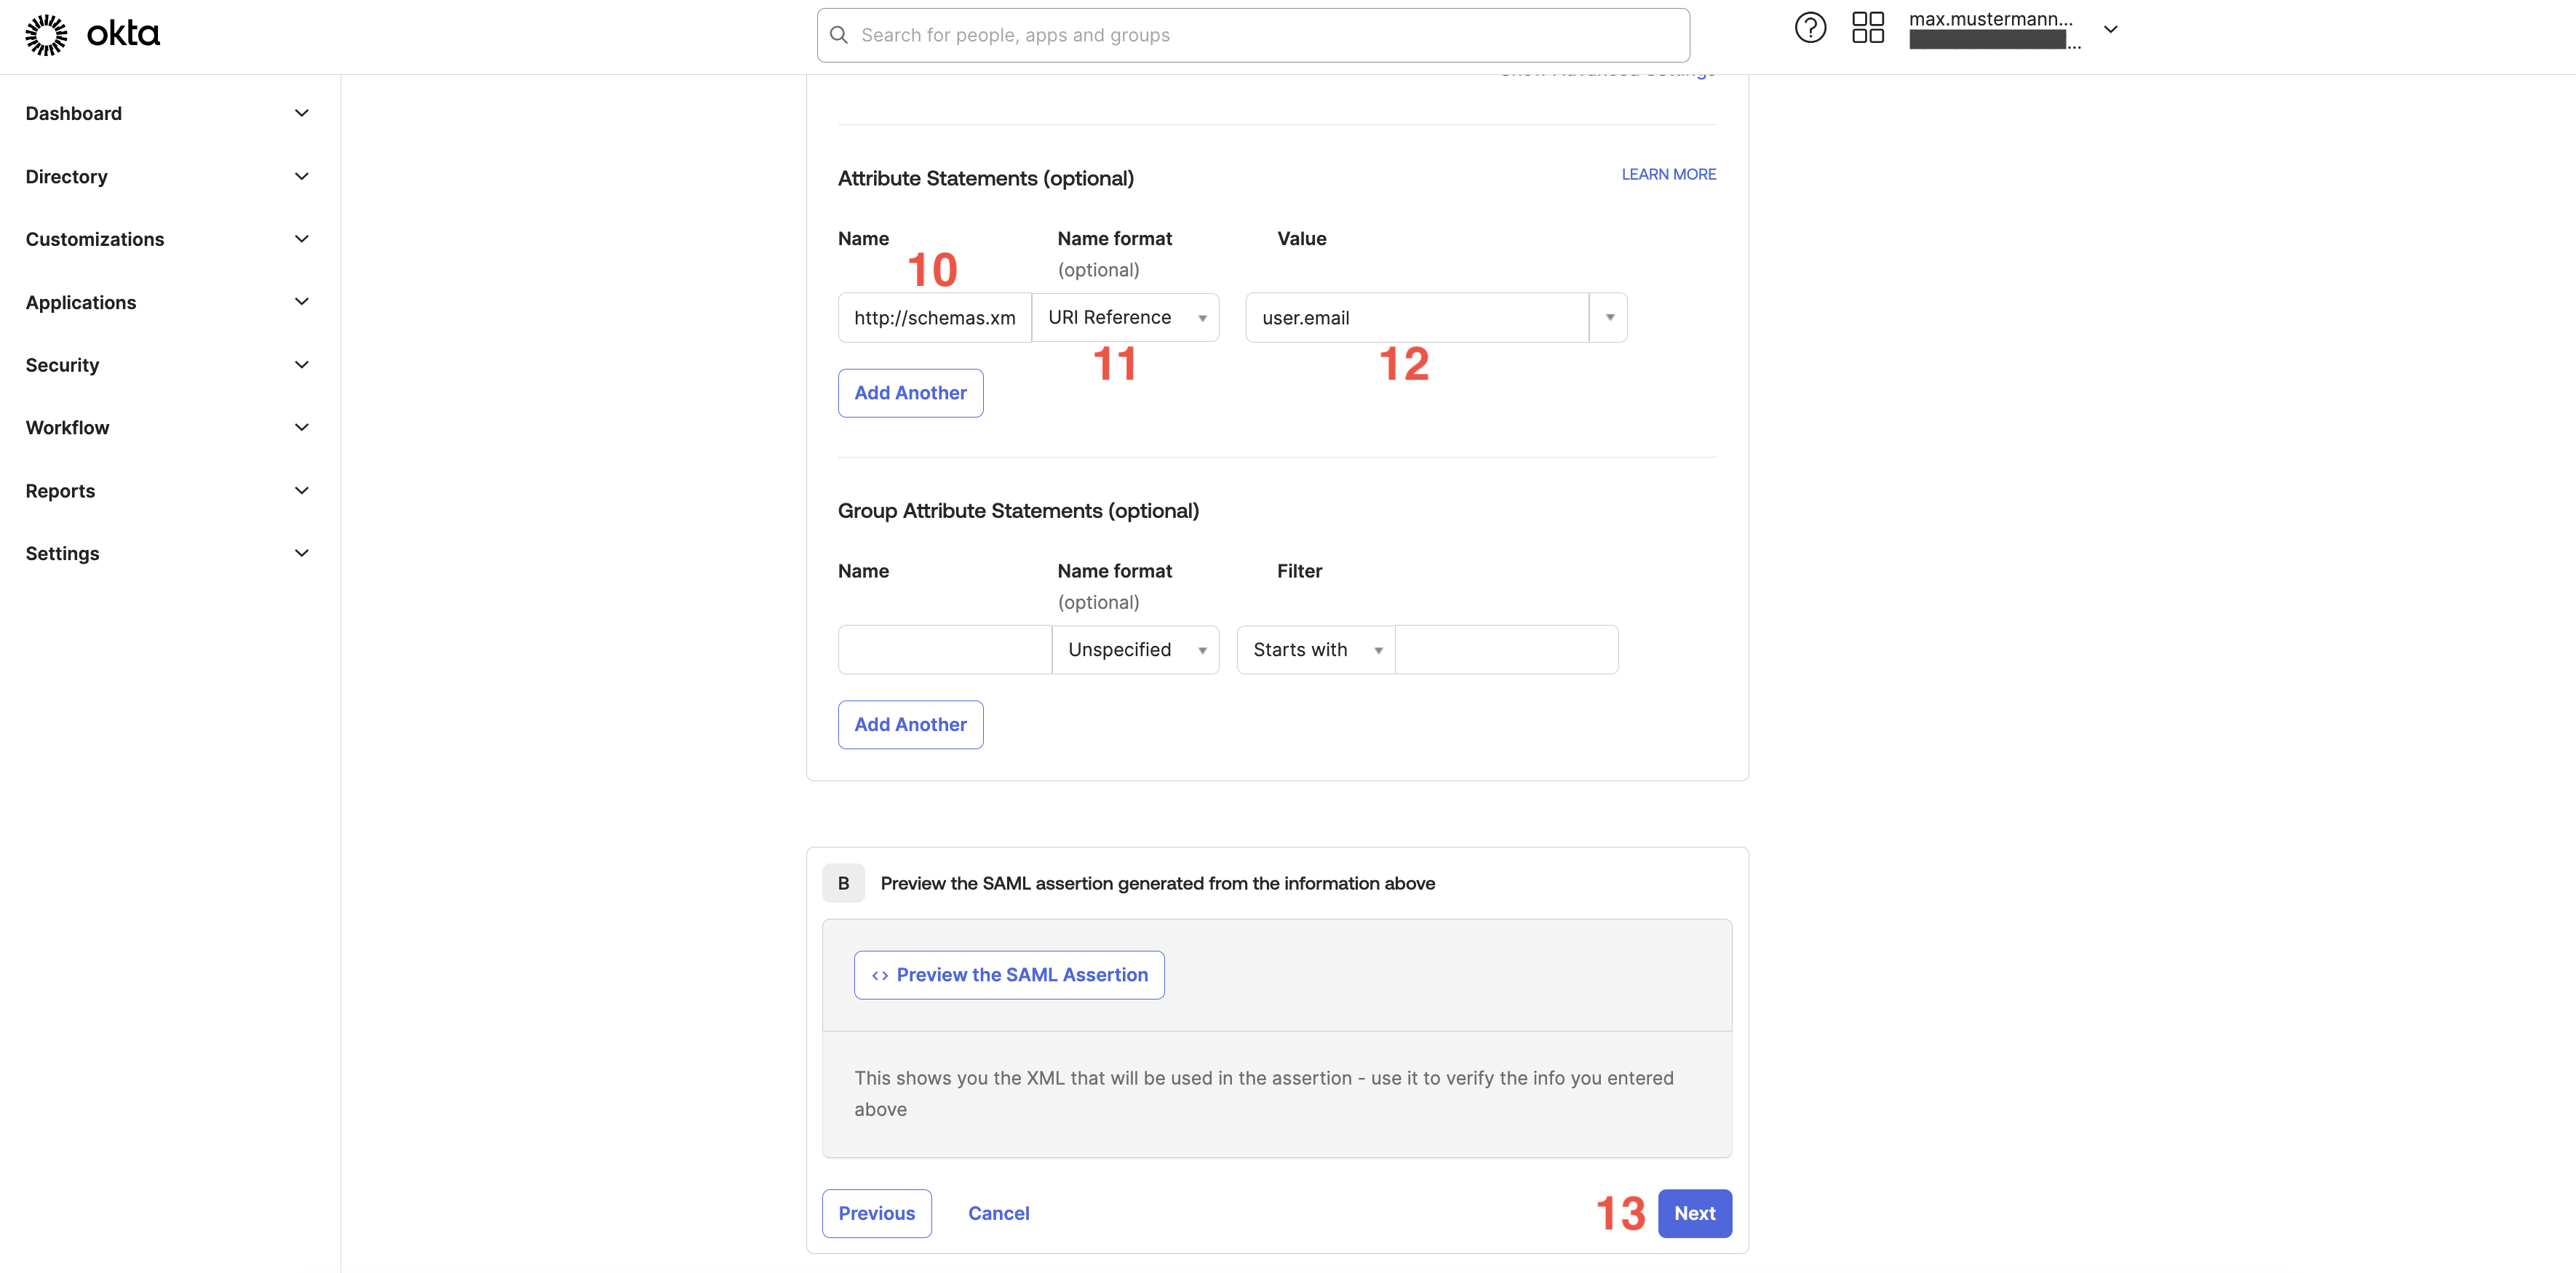
Task: Open the user.email value dropdown arrow
Action: tap(1609, 318)
